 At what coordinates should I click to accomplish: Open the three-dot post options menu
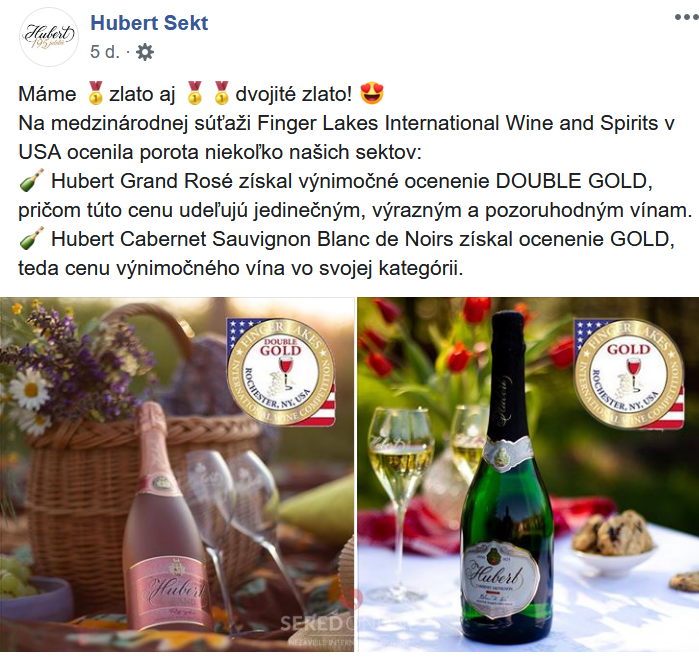(686, 17)
